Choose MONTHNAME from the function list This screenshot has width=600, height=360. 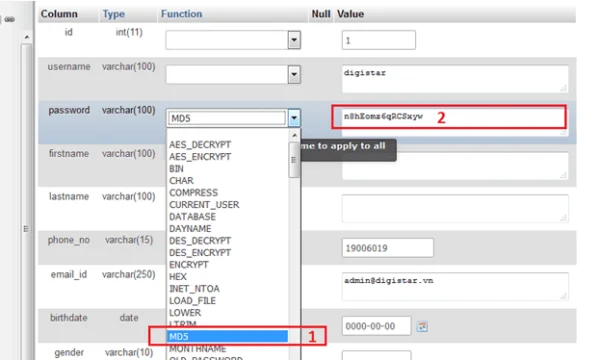(x=198, y=349)
